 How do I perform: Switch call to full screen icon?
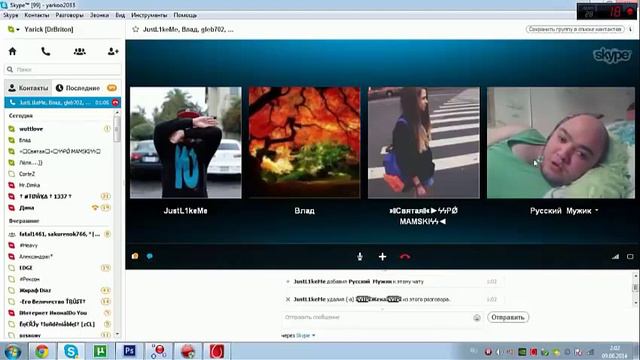pos(630,256)
